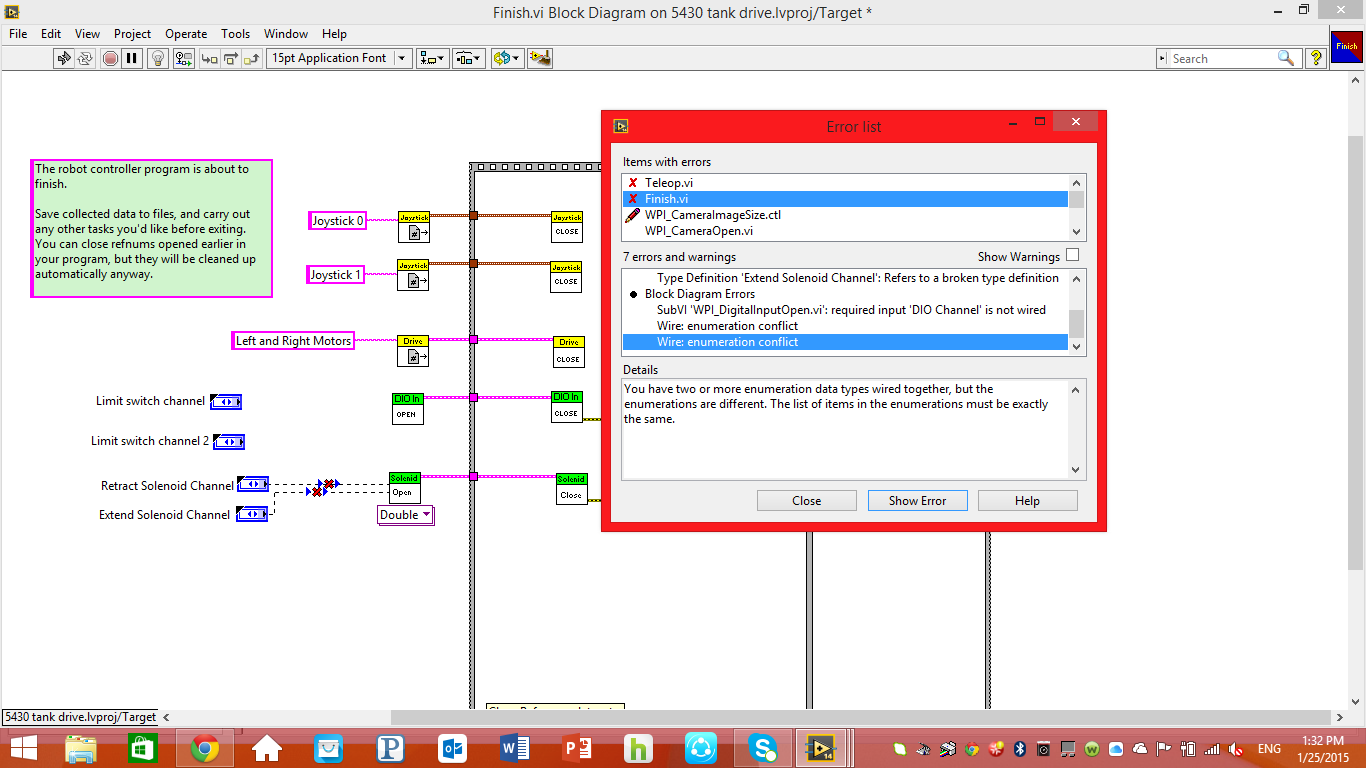
Task: Expand the Align Objects dropdown
Action: pos(433,58)
